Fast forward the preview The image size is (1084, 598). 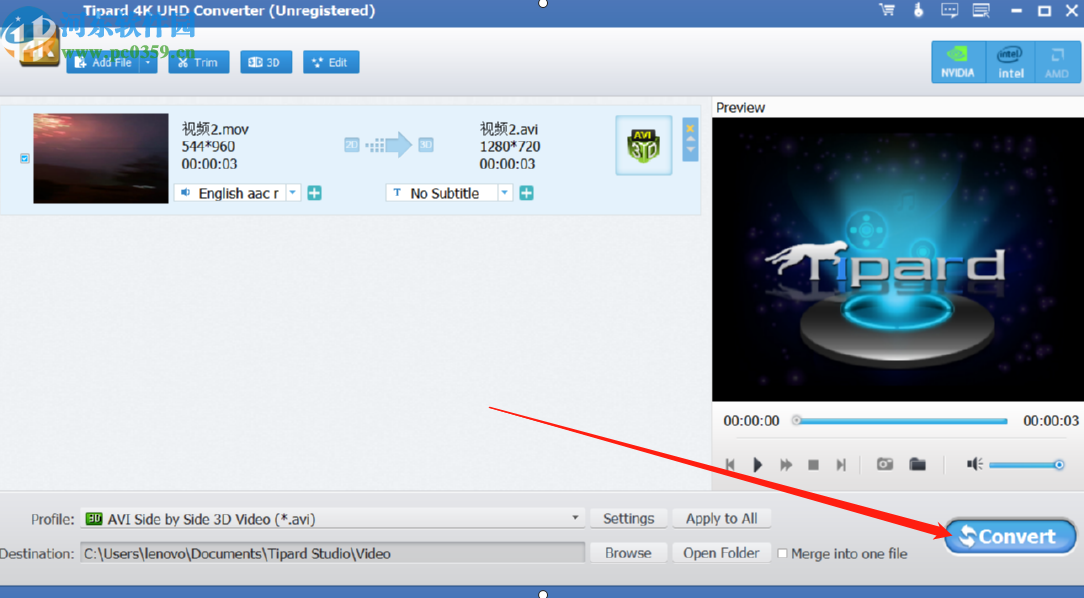[786, 465]
